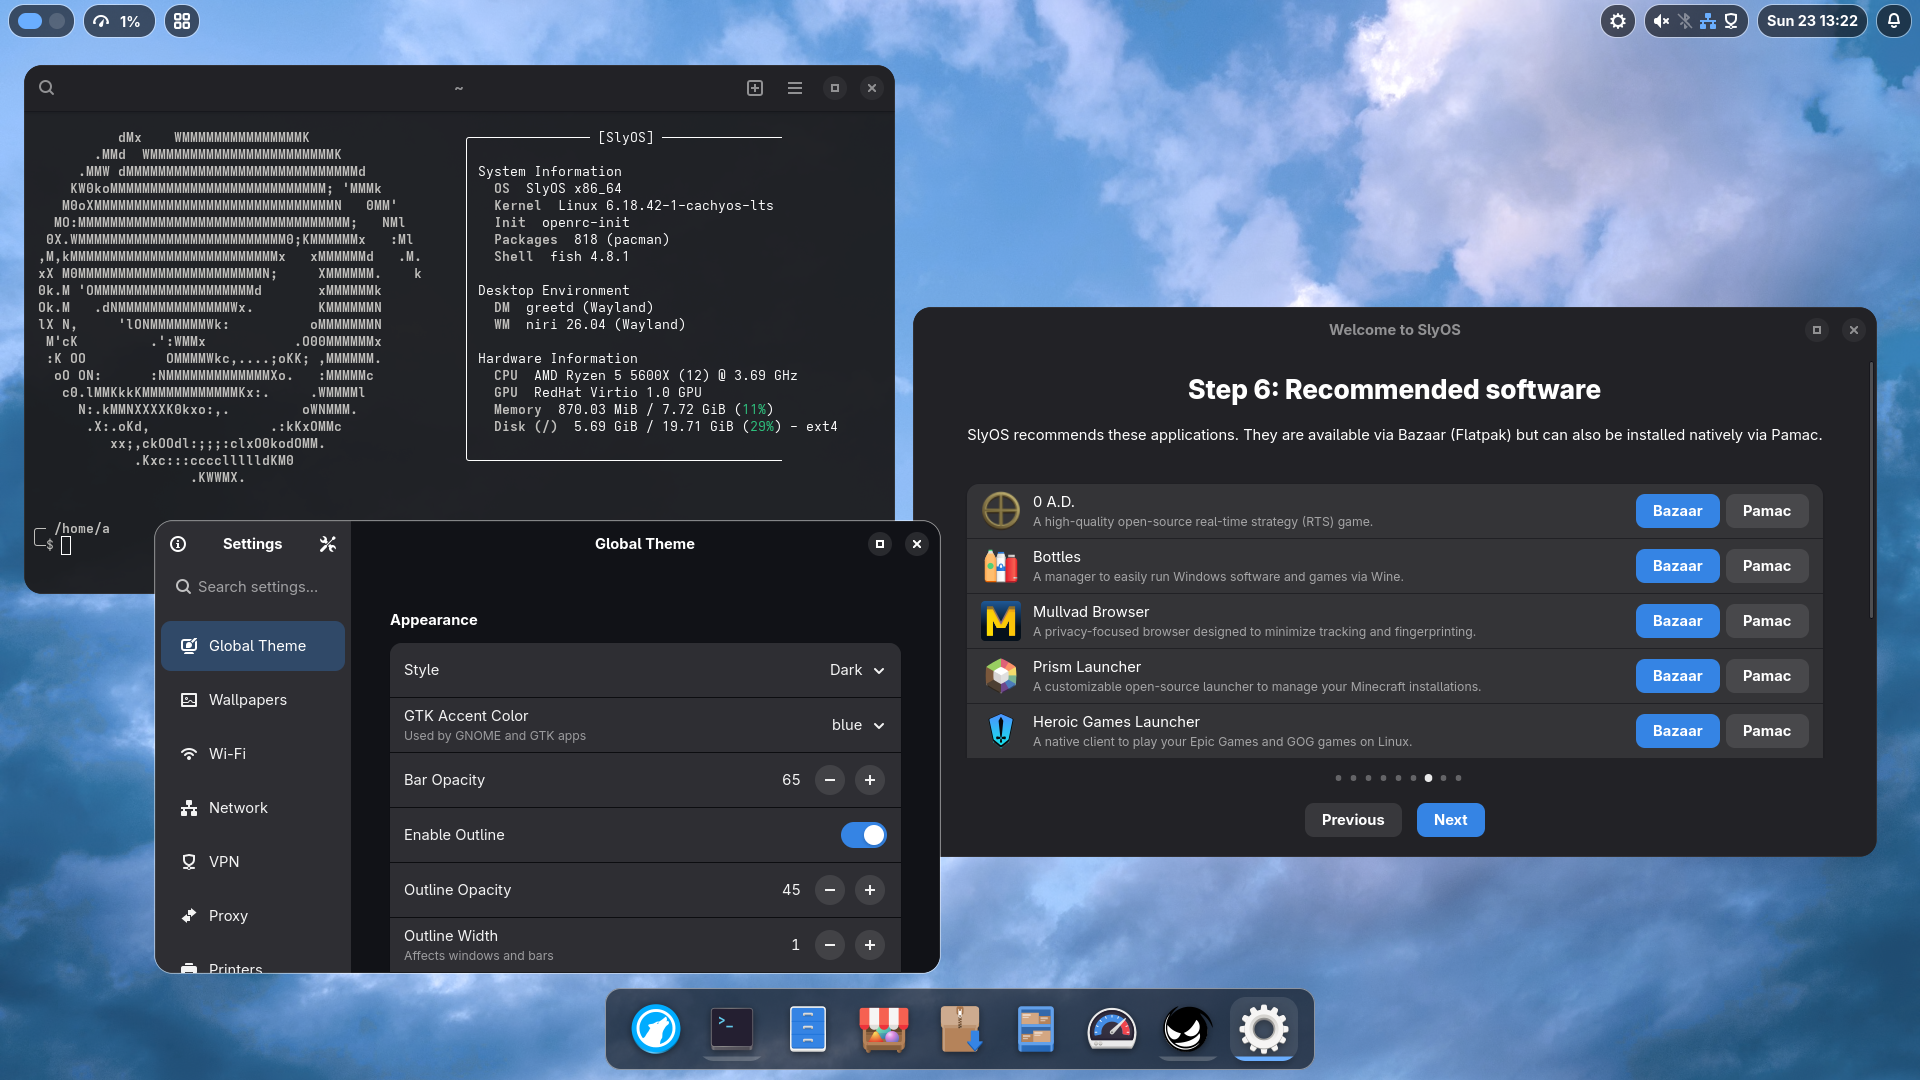The height and width of the screenshot is (1080, 1920).
Task: Open the app grid launcher in top bar
Action: [x=182, y=21]
